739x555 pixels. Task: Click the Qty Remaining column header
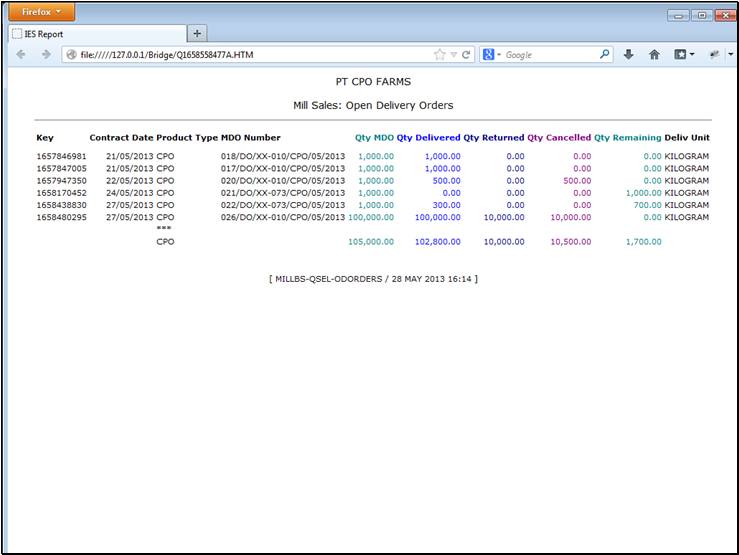pyautogui.click(x=628, y=138)
